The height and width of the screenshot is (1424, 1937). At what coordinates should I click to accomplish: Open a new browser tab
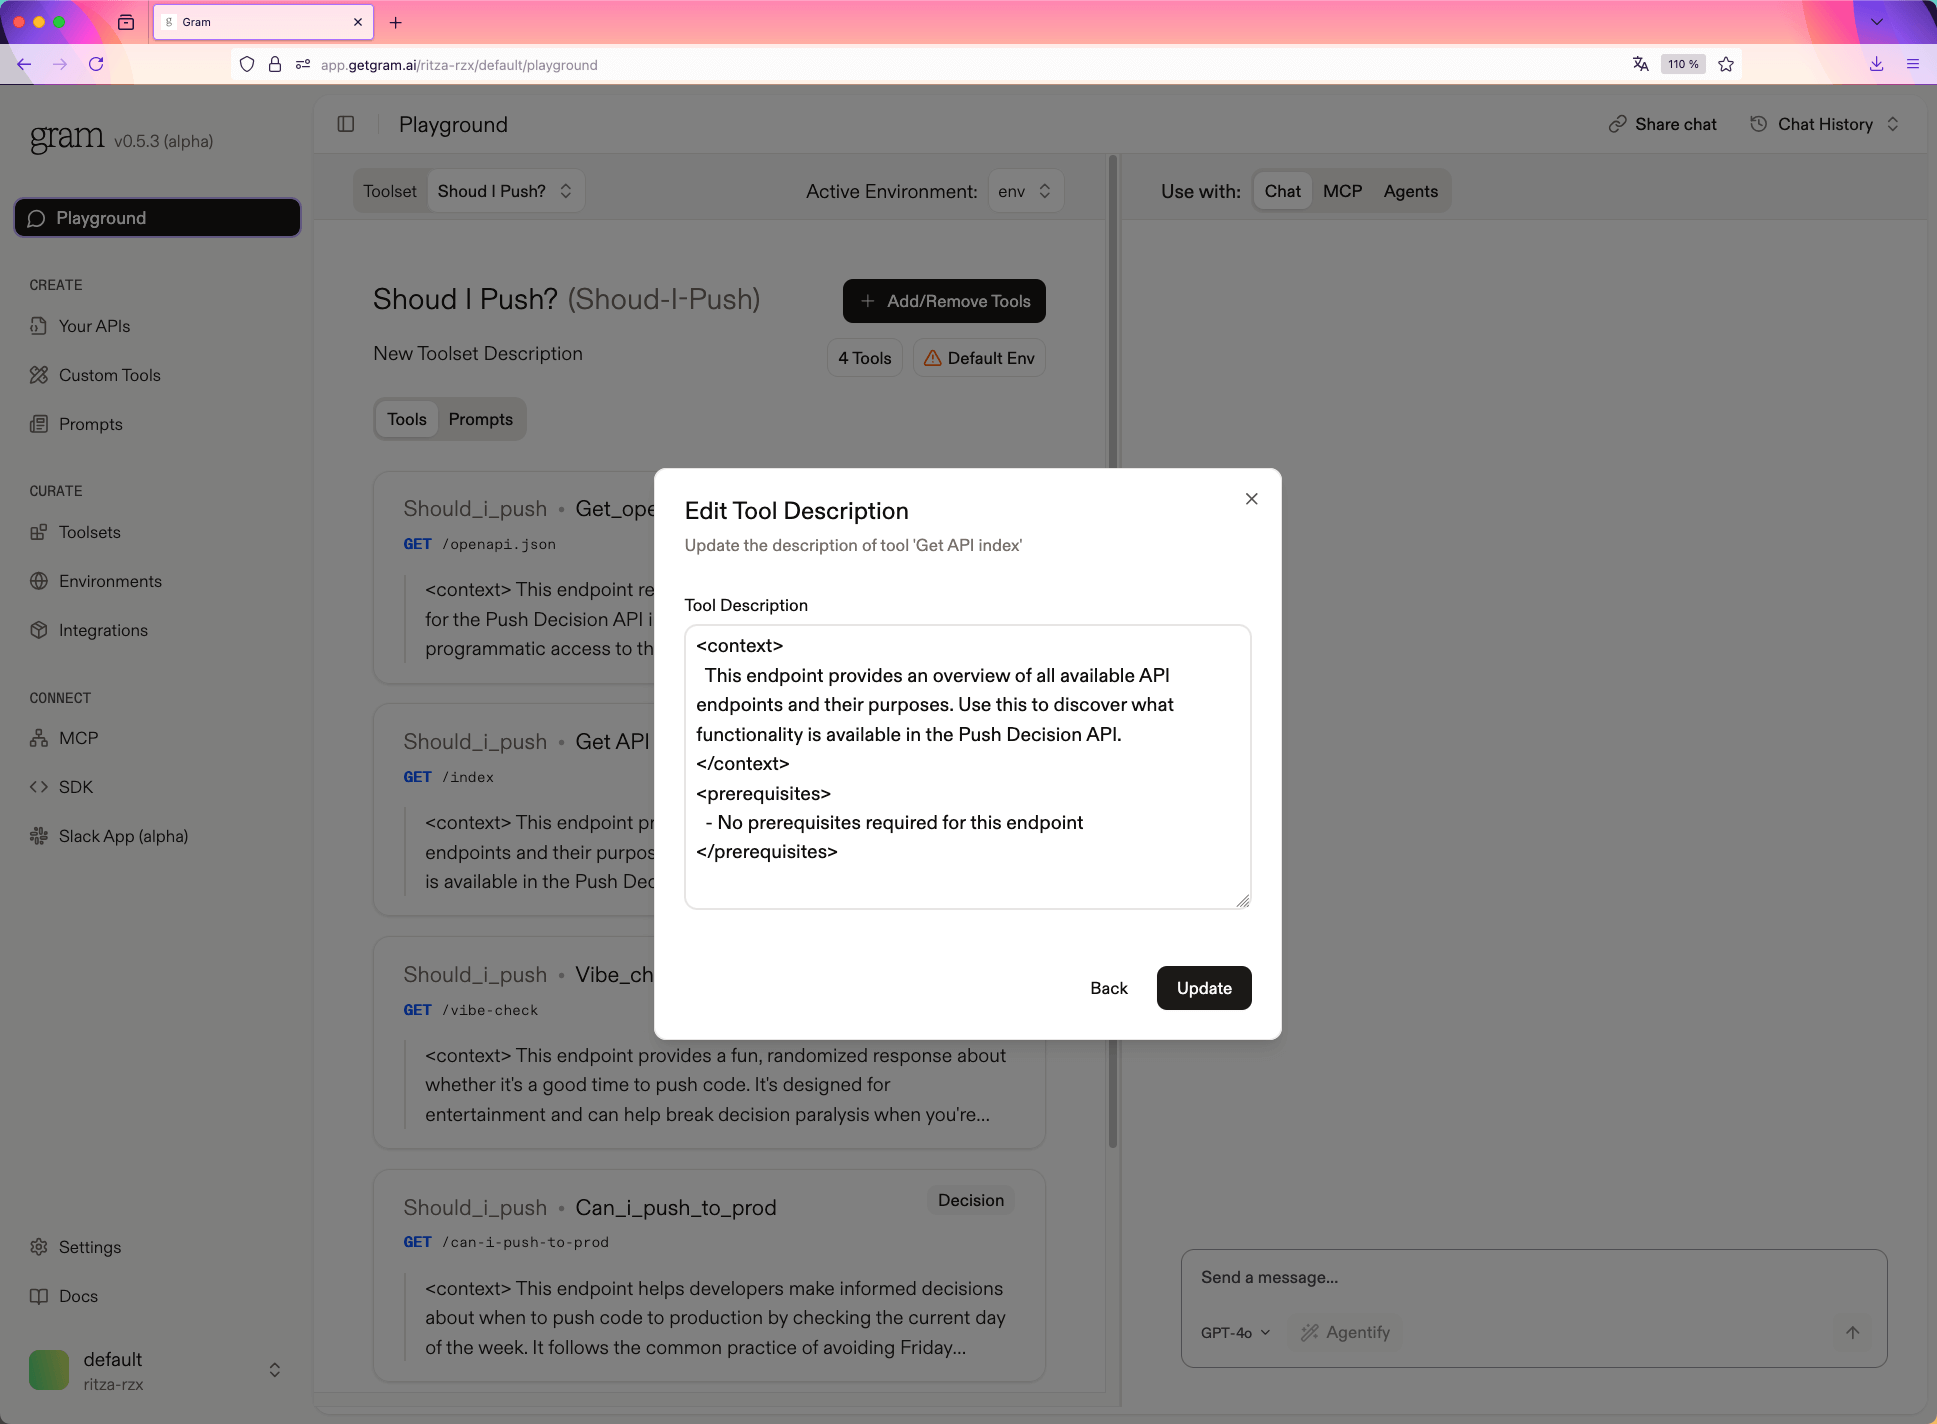tap(396, 22)
